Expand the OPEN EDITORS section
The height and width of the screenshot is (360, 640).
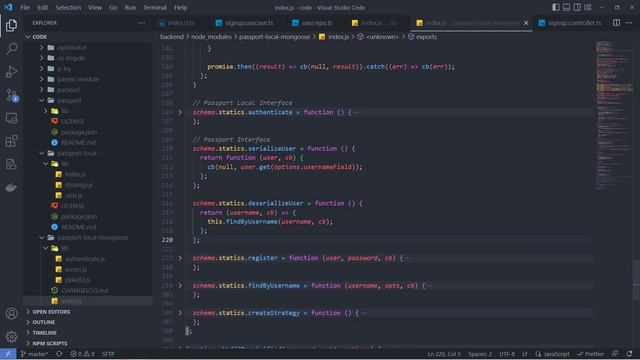pyautogui.click(x=51, y=312)
